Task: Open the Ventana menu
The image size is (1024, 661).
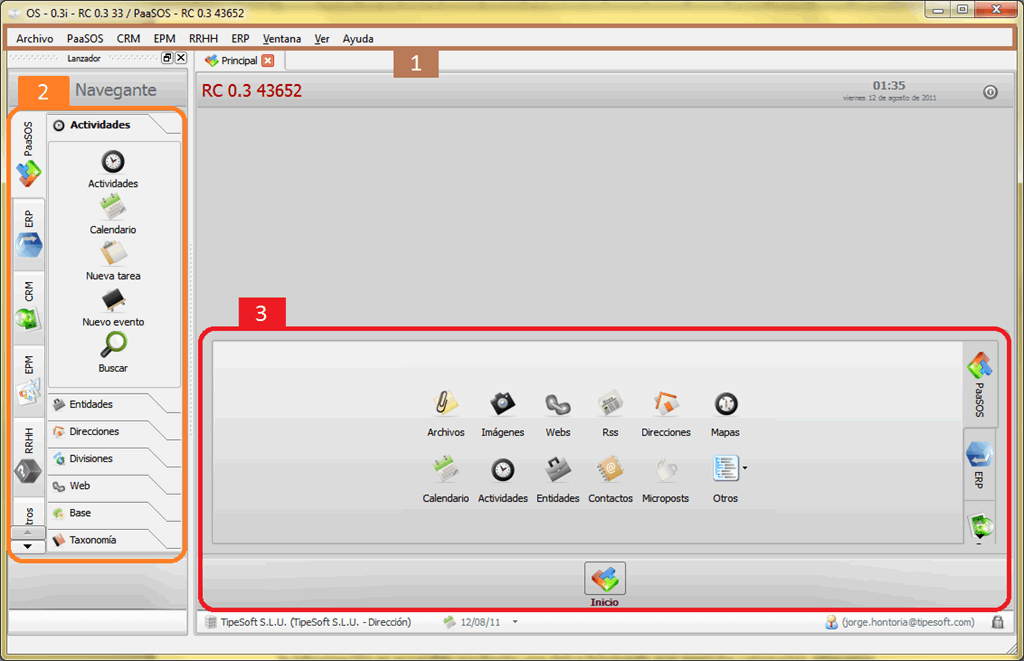Action: pyautogui.click(x=281, y=39)
